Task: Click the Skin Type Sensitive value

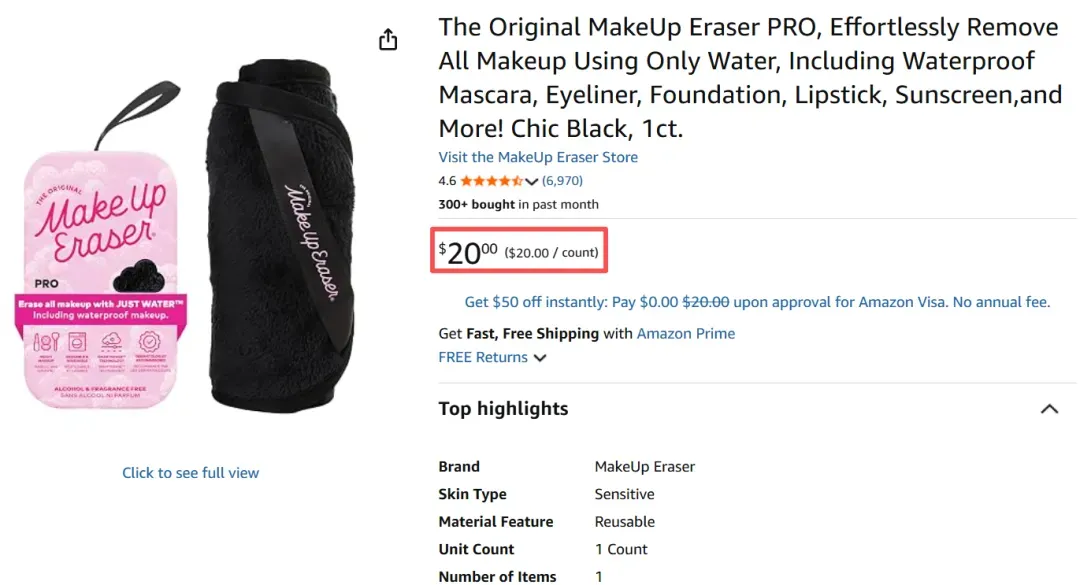Action: (x=624, y=494)
